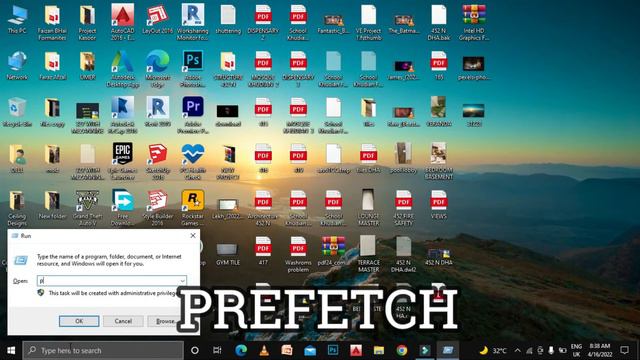Viewport: 640px width, 360px height.
Task: Switch the ENG UK input language
Action: coord(576,350)
